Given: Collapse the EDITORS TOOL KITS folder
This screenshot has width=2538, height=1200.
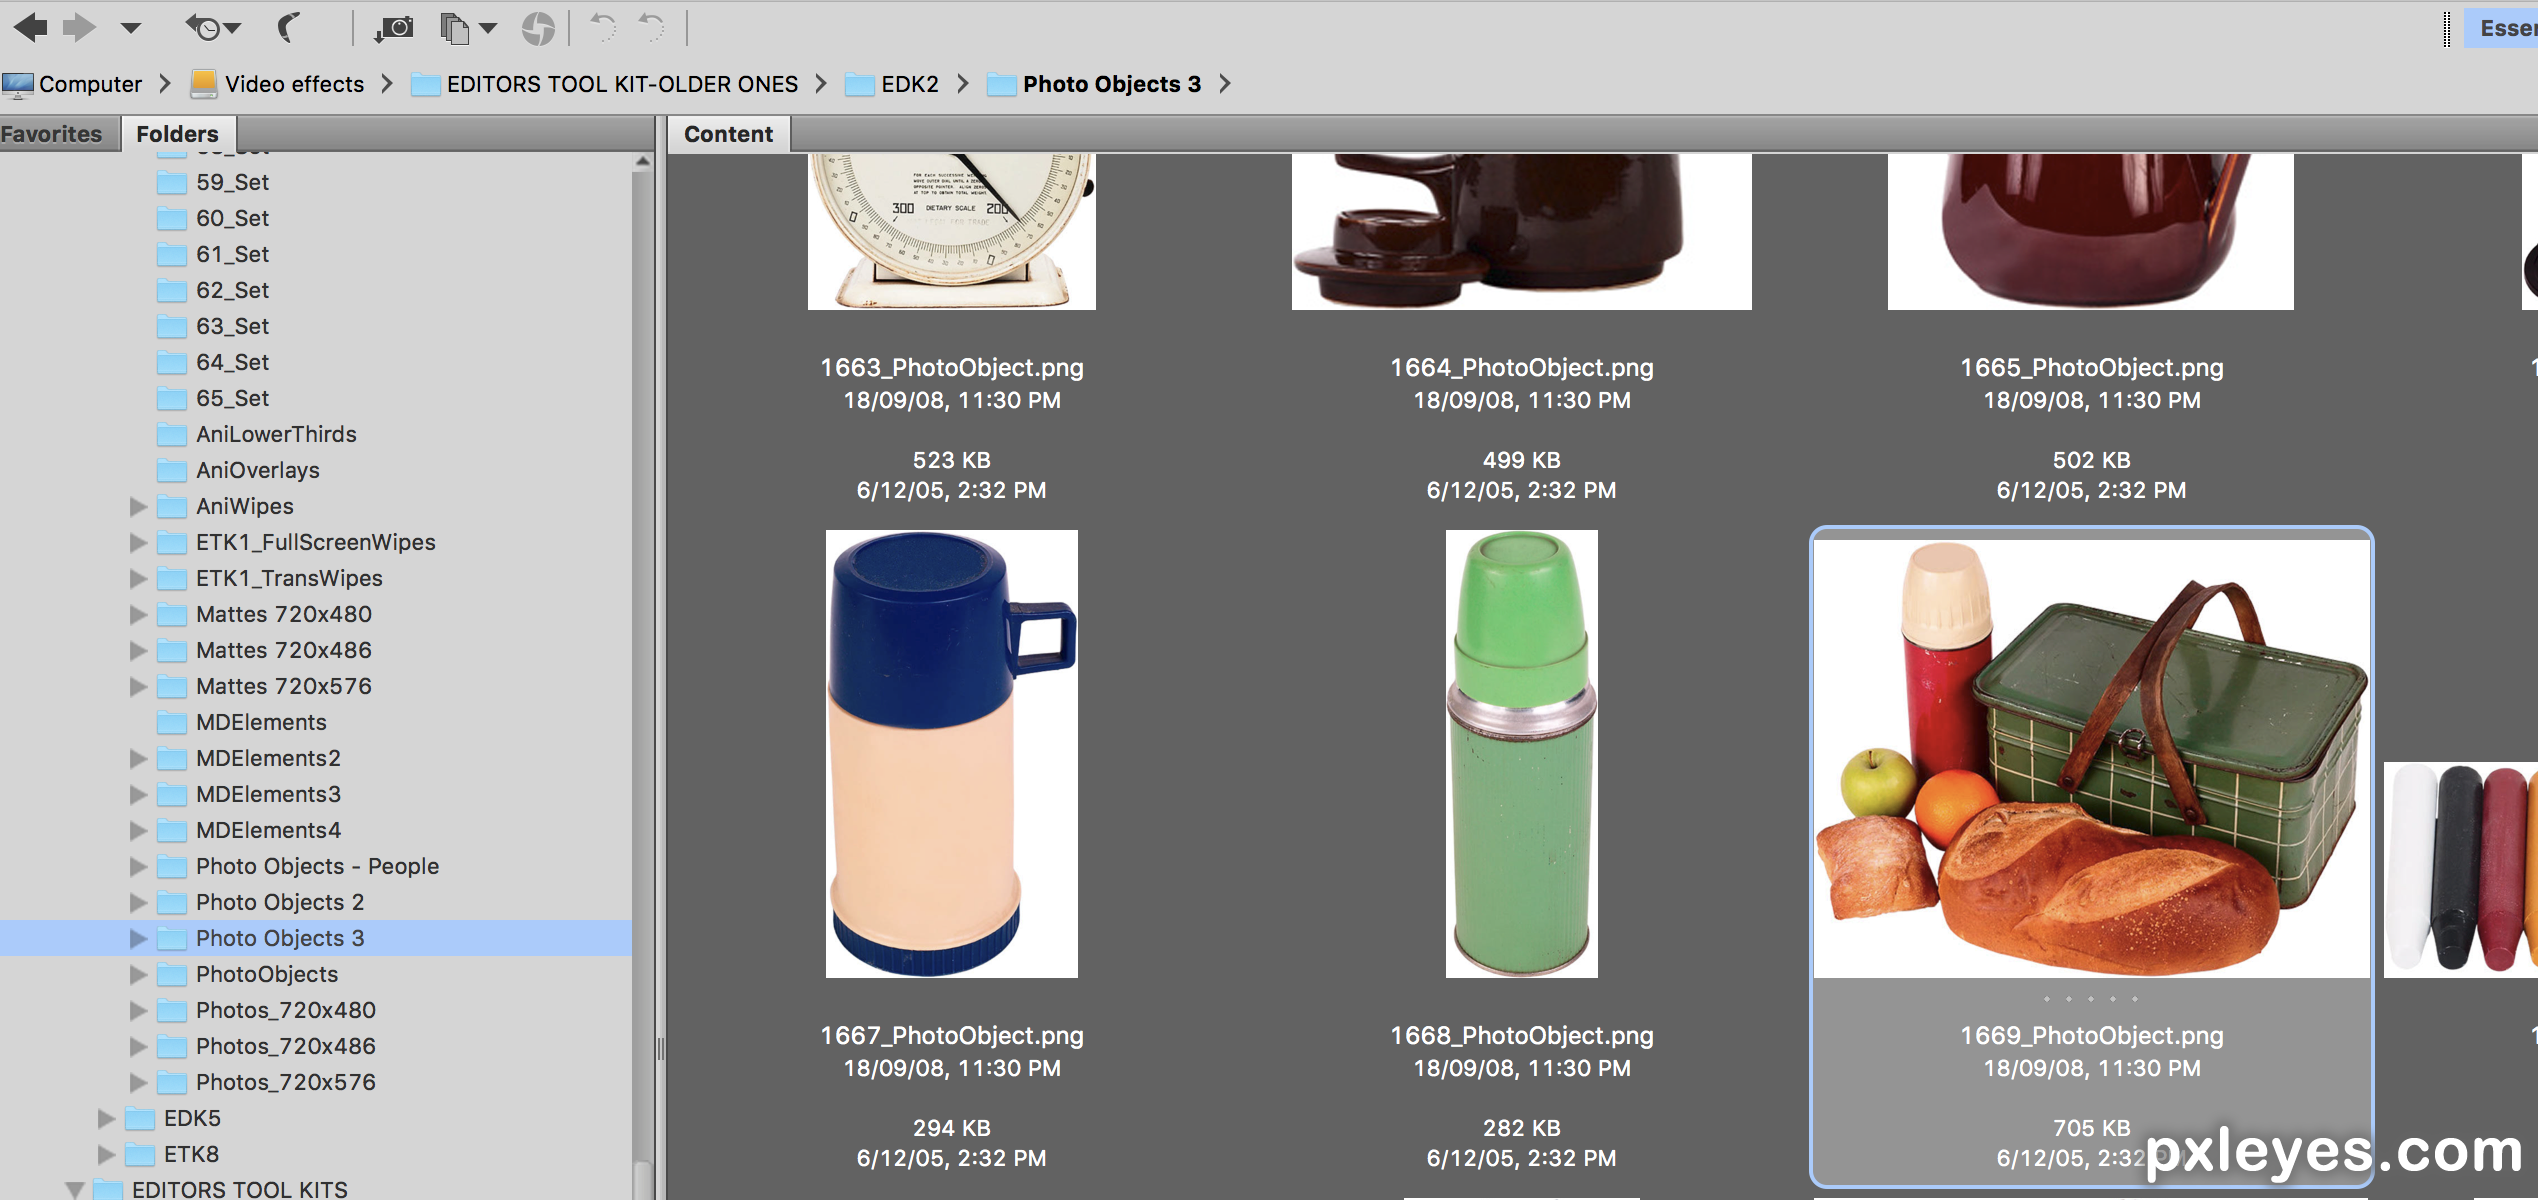Looking at the screenshot, I should click(x=75, y=1190).
